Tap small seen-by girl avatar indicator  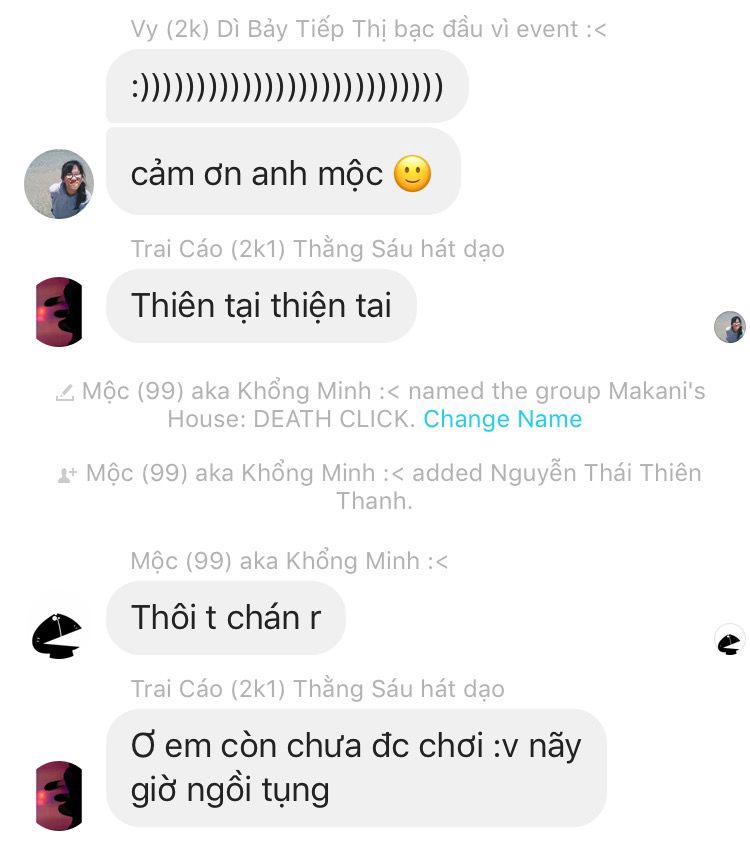click(x=730, y=327)
